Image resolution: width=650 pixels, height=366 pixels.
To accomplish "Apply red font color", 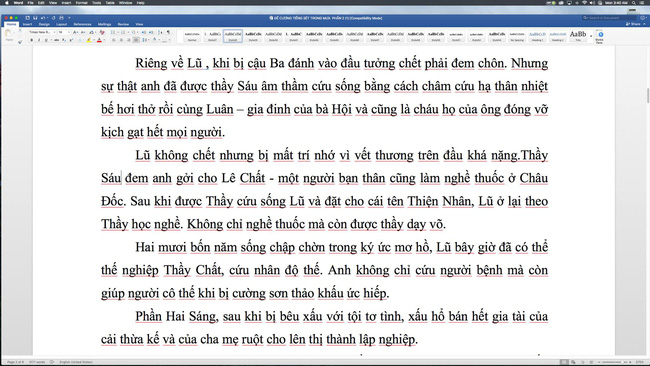I will click(x=99, y=40).
